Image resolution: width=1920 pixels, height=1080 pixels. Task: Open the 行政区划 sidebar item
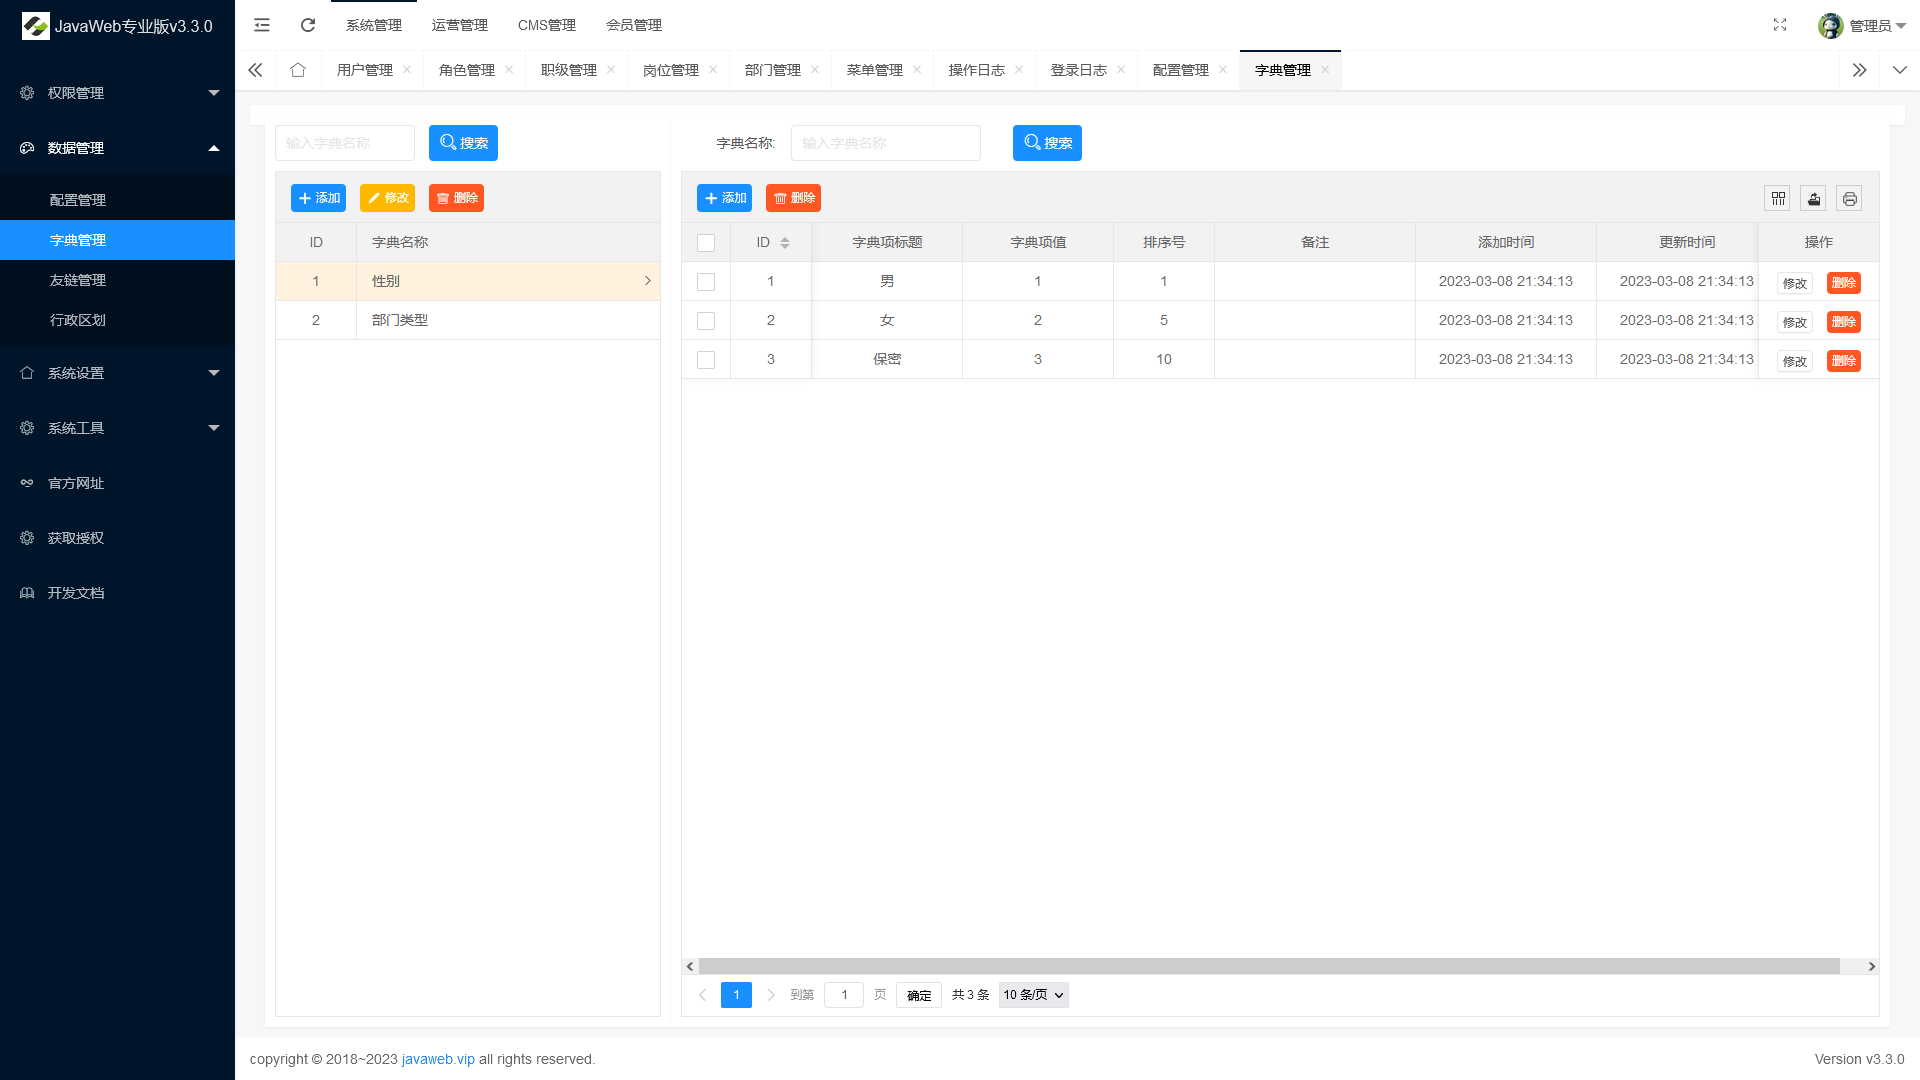pos(117,320)
